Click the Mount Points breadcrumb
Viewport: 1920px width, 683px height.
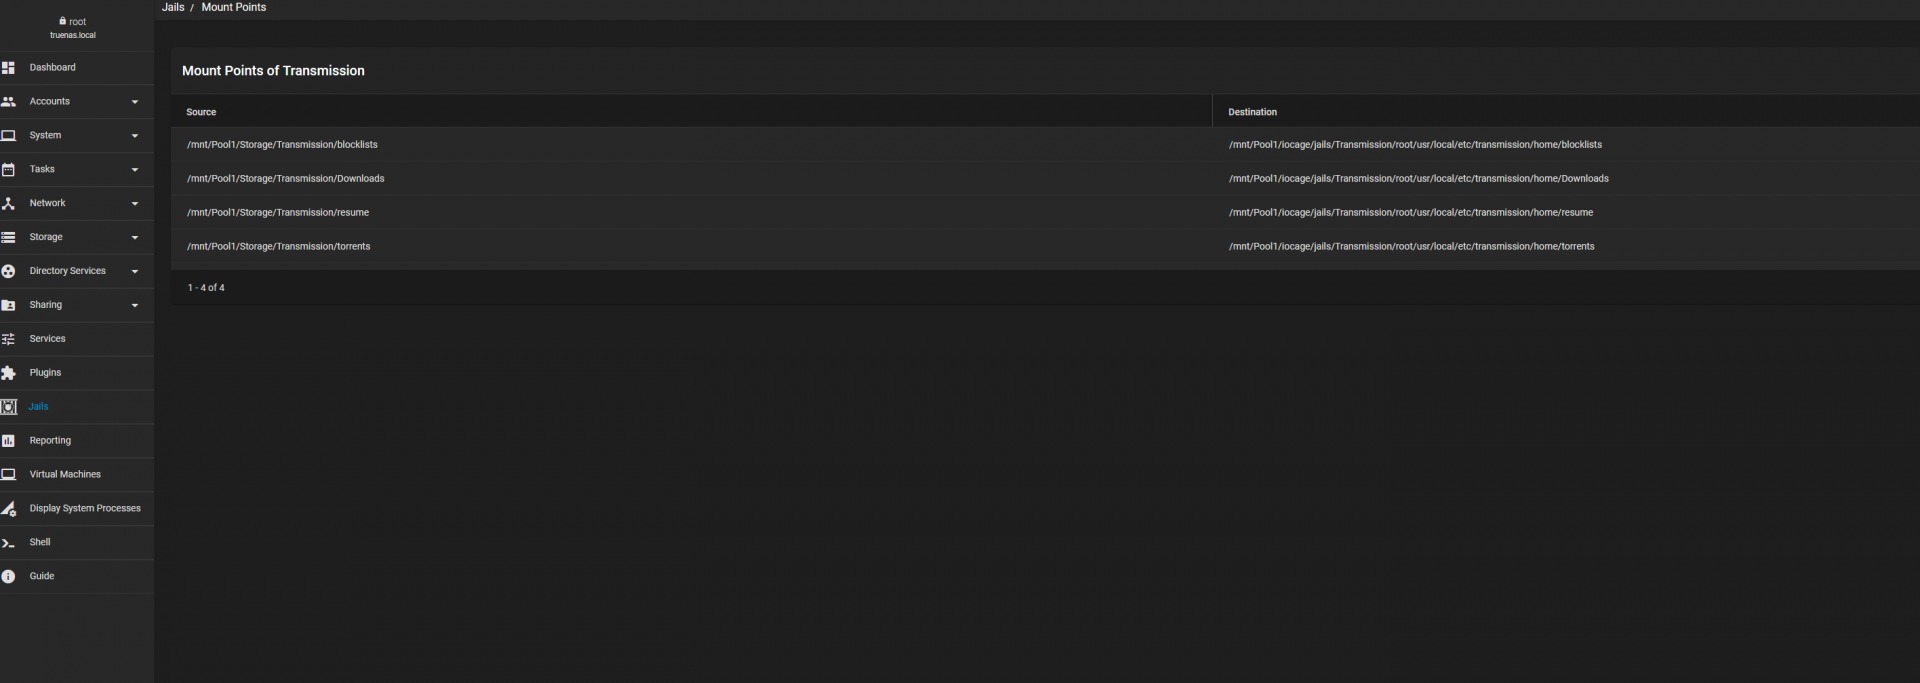point(234,7)
